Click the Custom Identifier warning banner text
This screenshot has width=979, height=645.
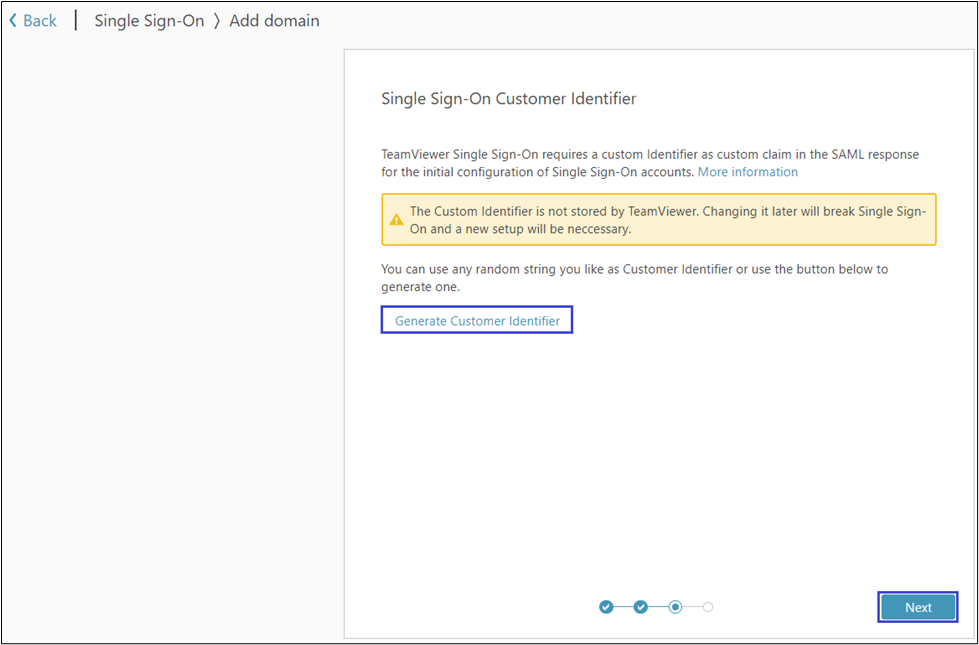[668, 220]
